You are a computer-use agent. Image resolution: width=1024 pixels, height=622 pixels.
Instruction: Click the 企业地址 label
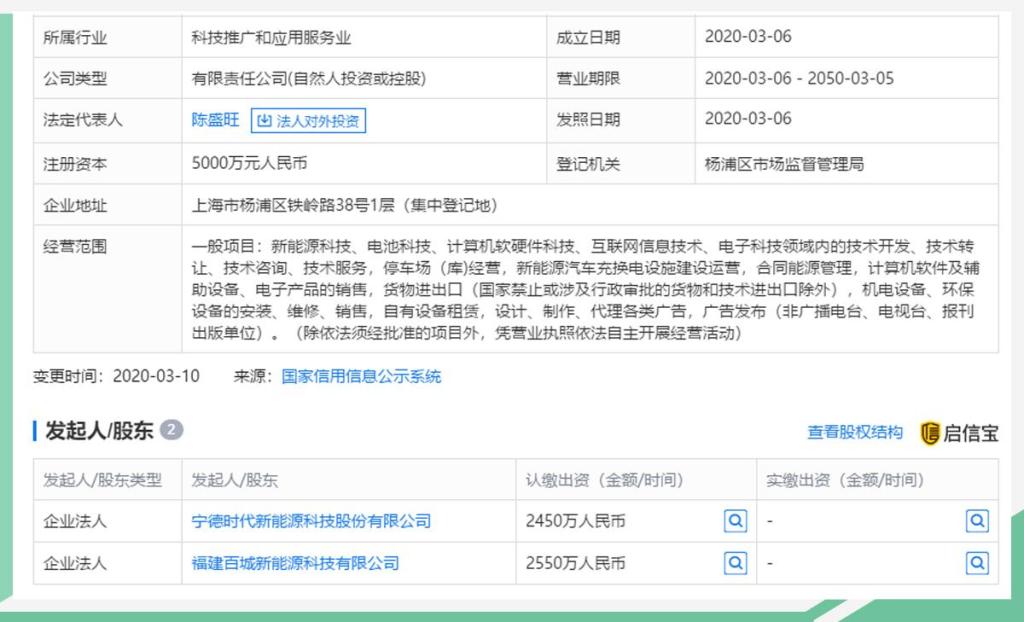(x=74, y=205)
